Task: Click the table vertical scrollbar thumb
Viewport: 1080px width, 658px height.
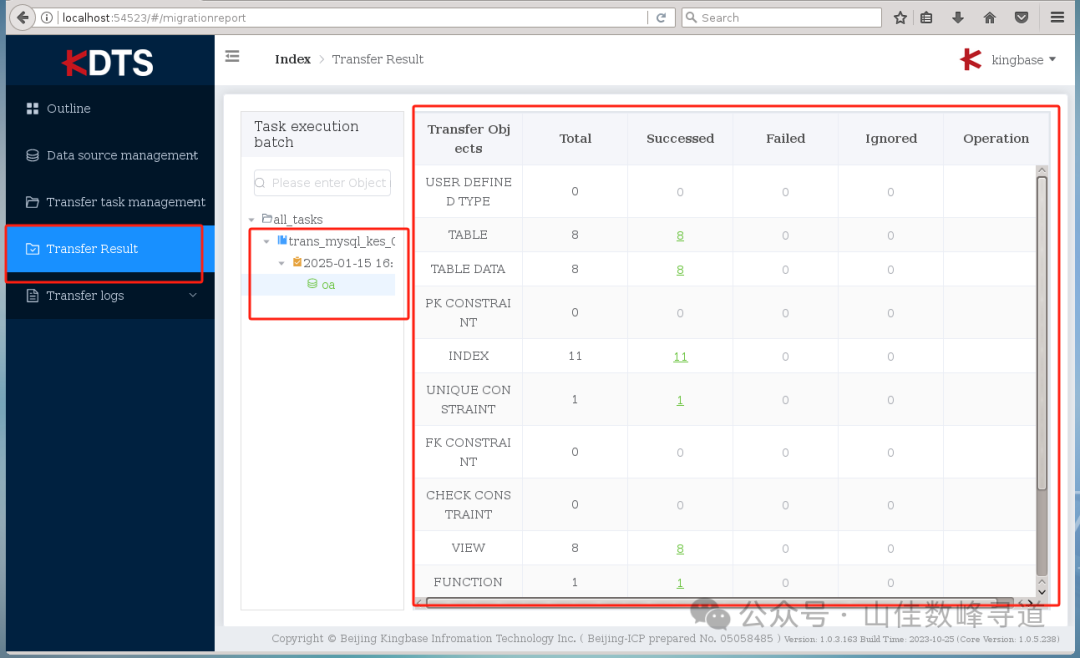Action: click(x=1041, y=333)
